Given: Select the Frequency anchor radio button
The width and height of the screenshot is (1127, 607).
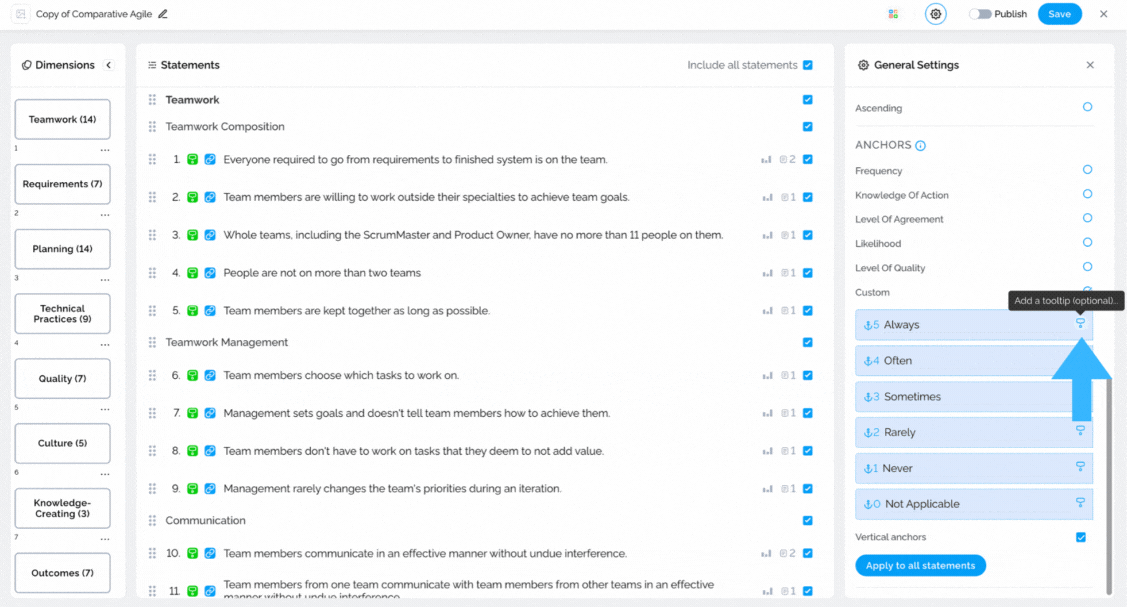Looking at the screenshot, I should [x=1087, y=170].
